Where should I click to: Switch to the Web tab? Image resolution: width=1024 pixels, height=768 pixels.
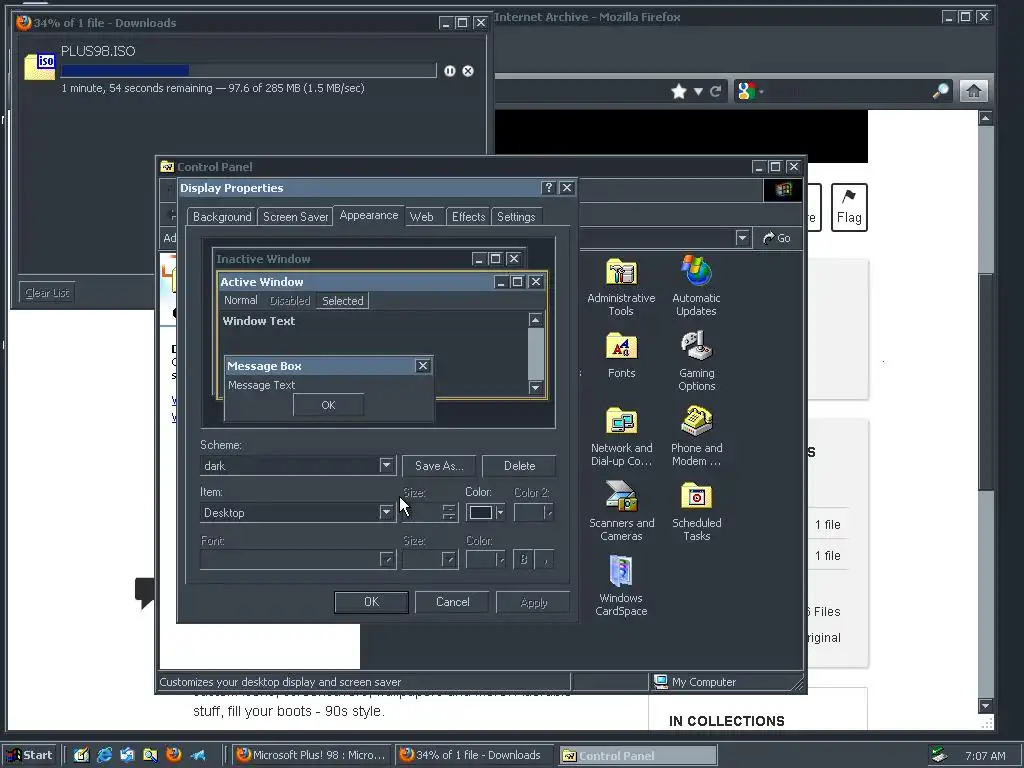421,217
